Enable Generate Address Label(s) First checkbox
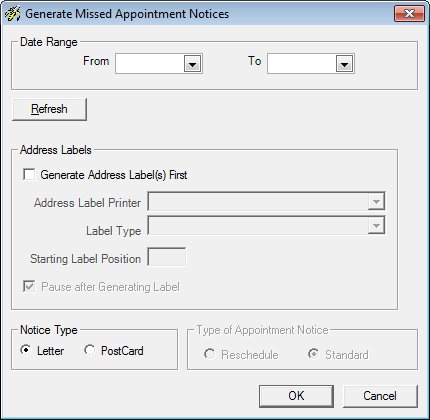This screenshot has width=430, height=420. (29, 174)
